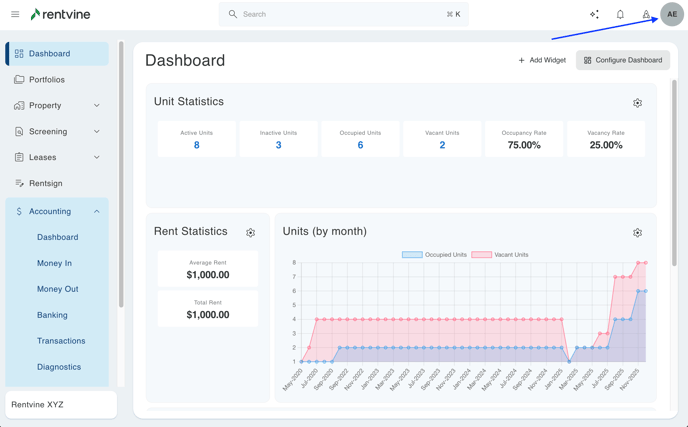Image resolution: width=688 pixels, height=427 pixels.
Task: Open the AI sparkle assistant icon
Action: point(594,15)
